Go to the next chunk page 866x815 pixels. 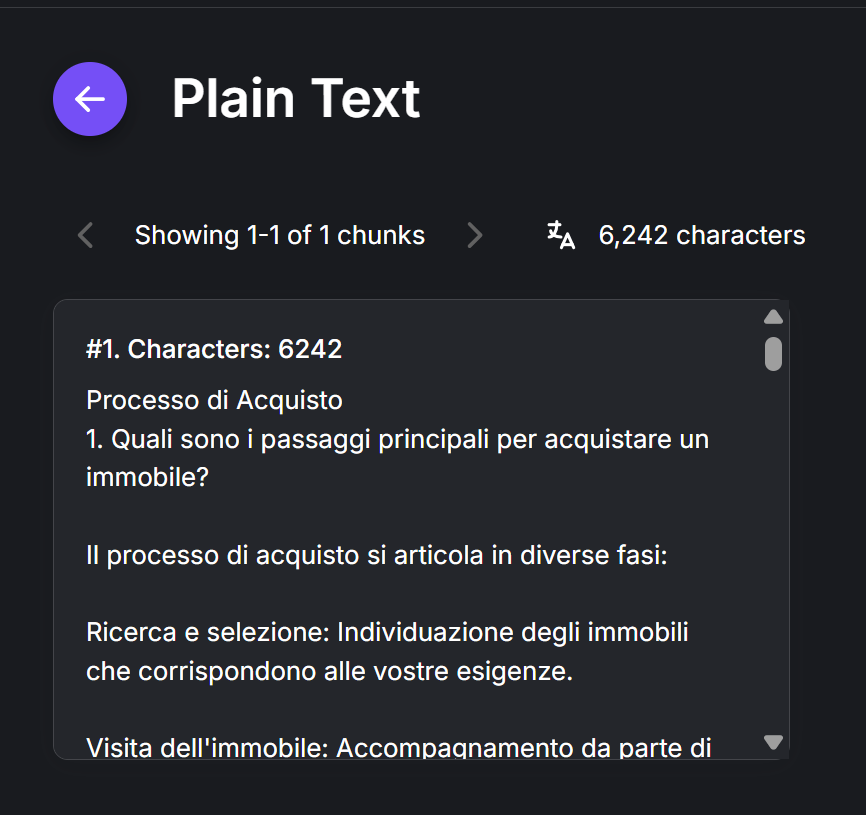point(474,236)
